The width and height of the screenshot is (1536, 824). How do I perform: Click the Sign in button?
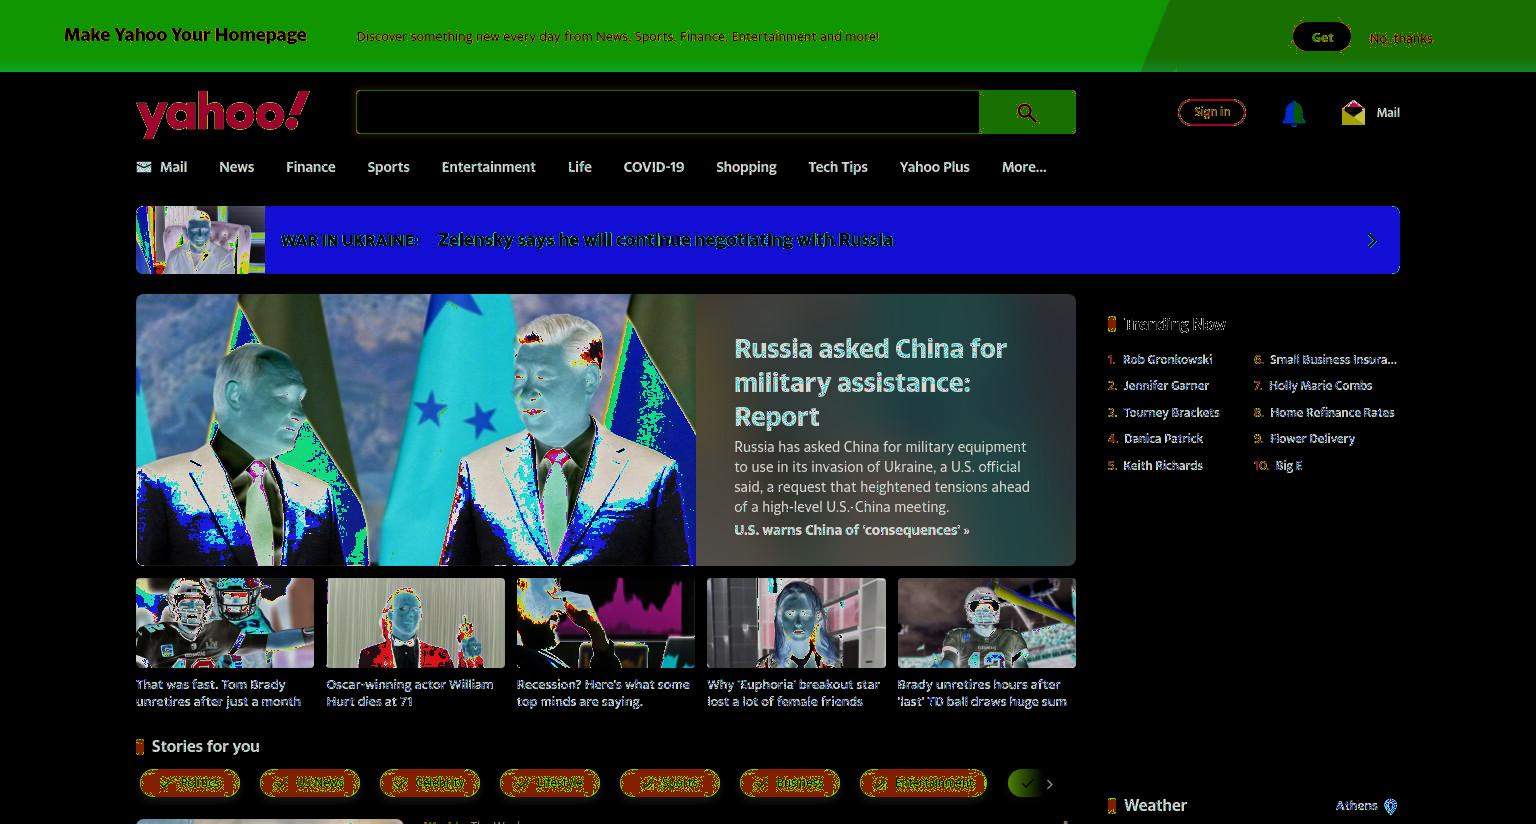click(1212, 112)
